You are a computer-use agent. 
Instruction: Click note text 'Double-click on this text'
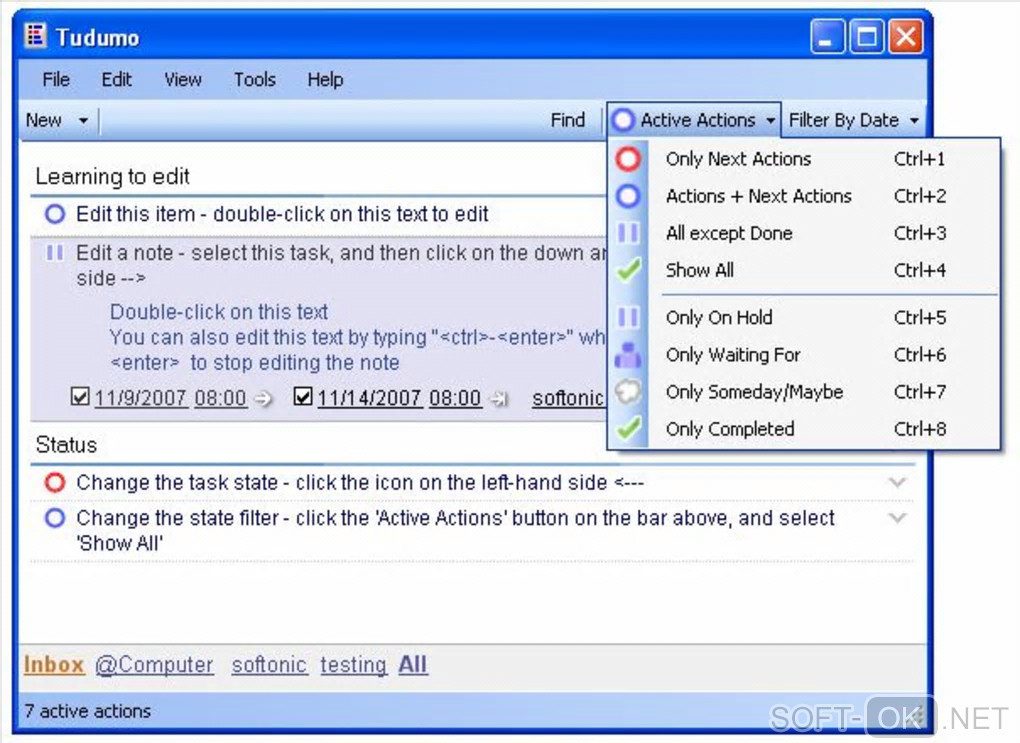(x=219, y=312)
